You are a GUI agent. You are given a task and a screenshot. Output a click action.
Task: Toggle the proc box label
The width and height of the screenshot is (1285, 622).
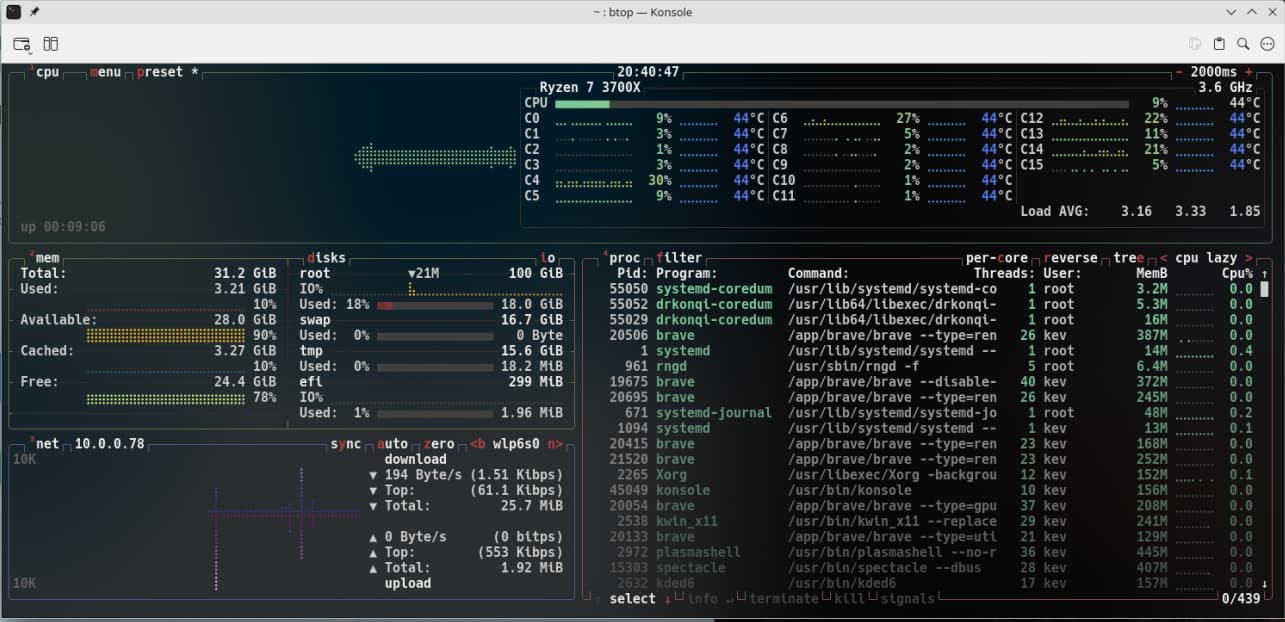[625, 258]
